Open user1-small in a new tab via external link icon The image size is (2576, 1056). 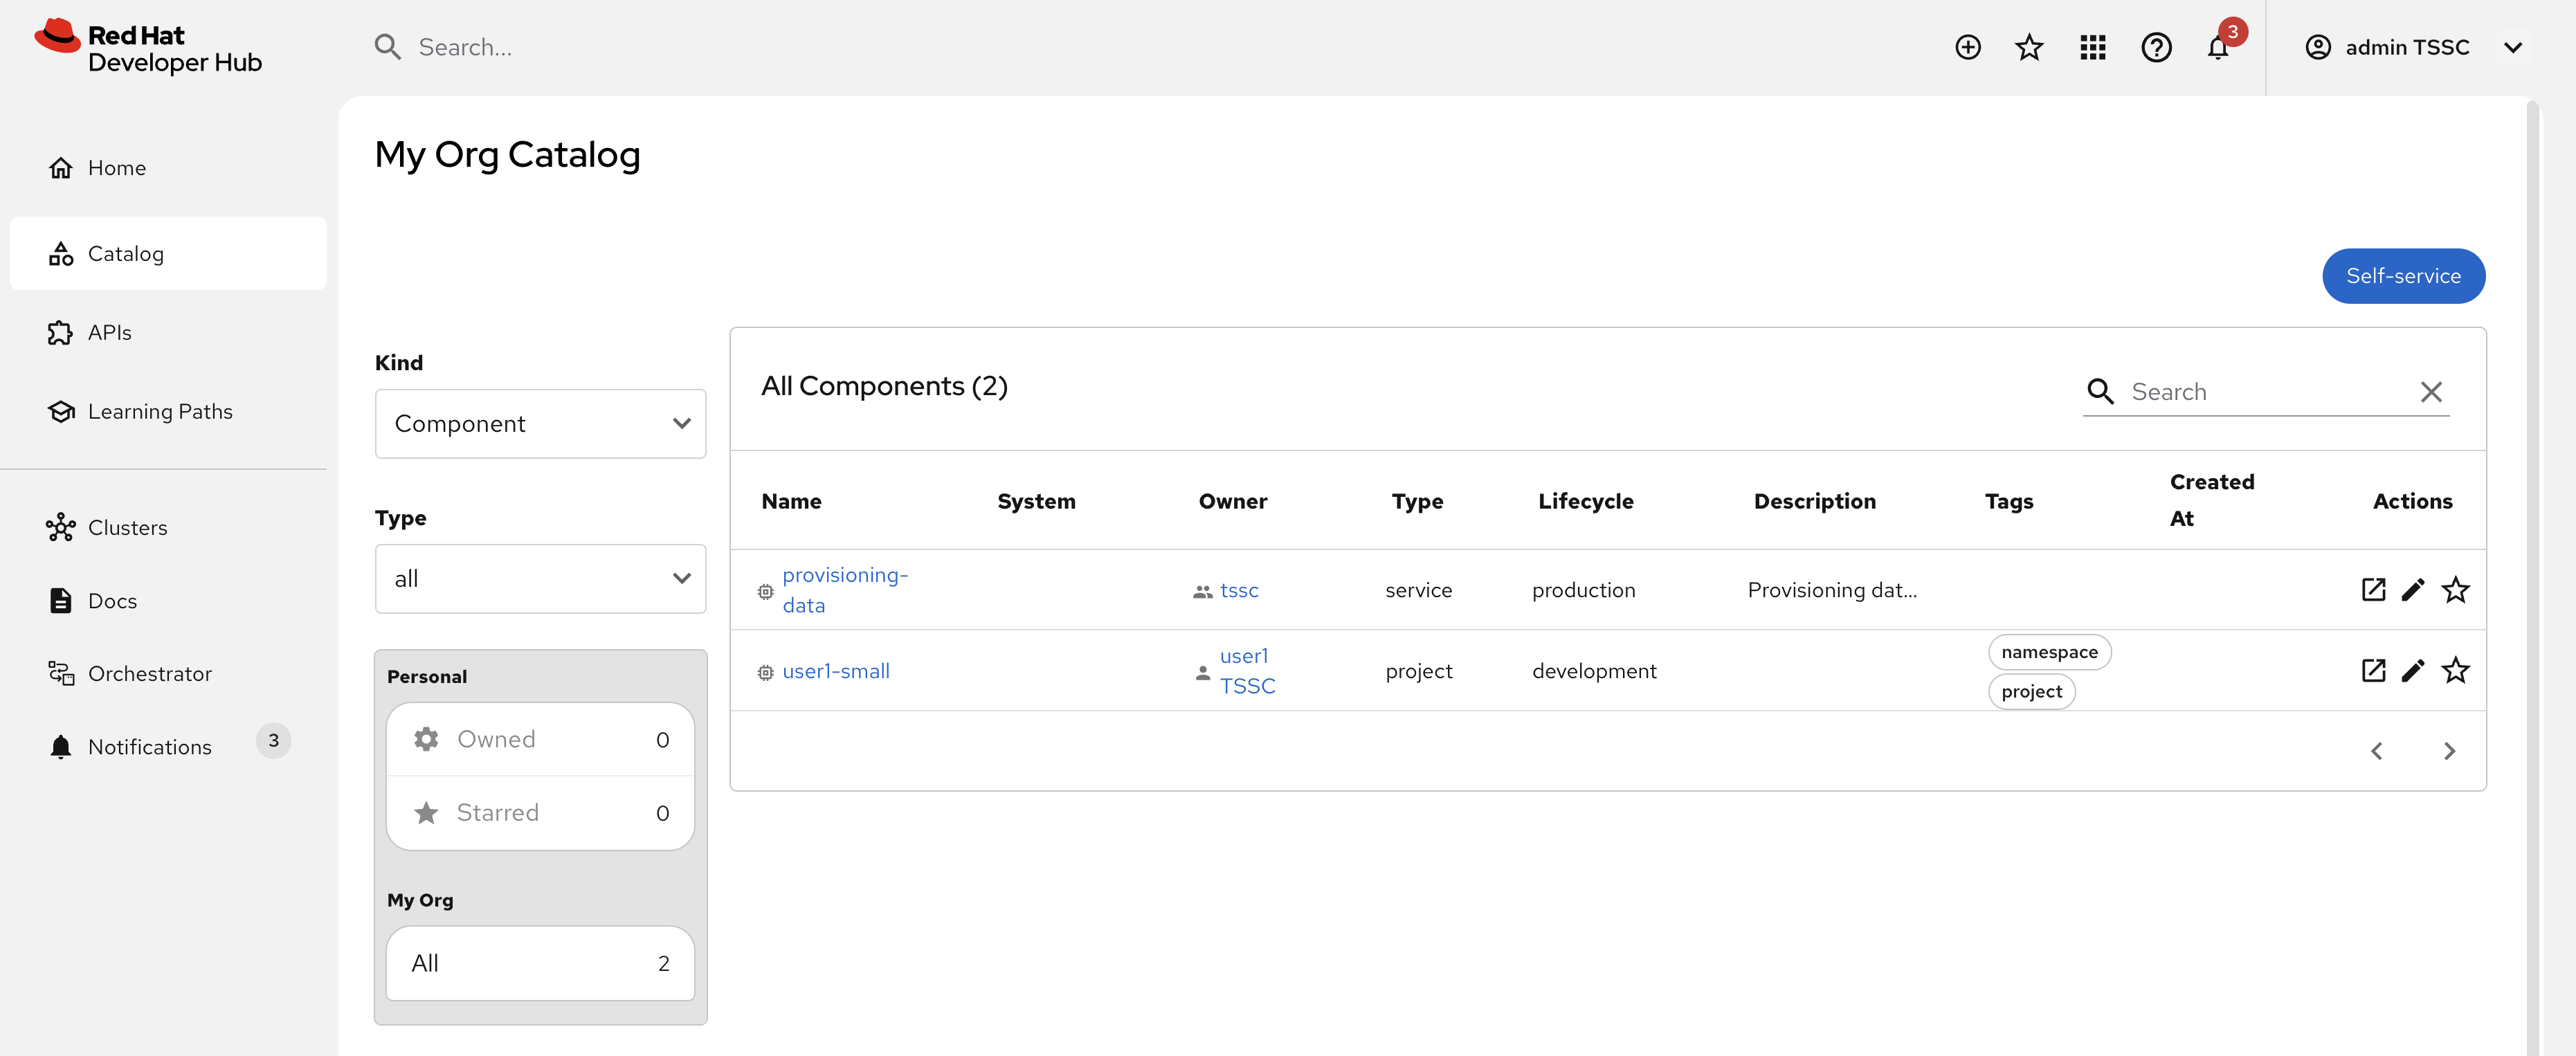tap(2374, 670)
